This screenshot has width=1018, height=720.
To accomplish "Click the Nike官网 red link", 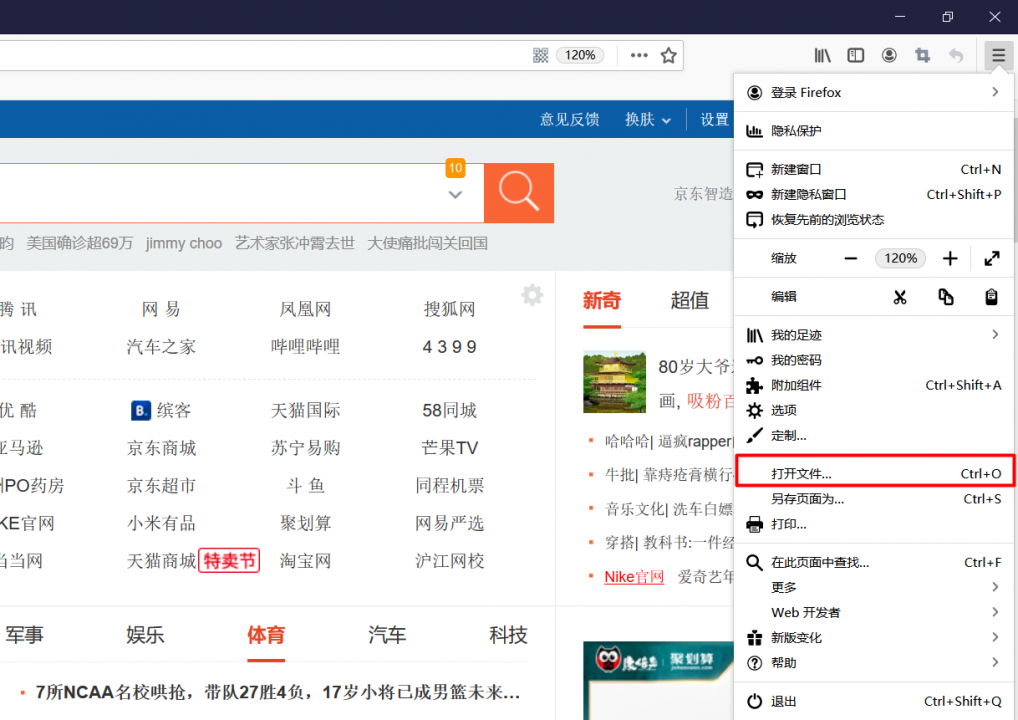I will click(634, 577).
